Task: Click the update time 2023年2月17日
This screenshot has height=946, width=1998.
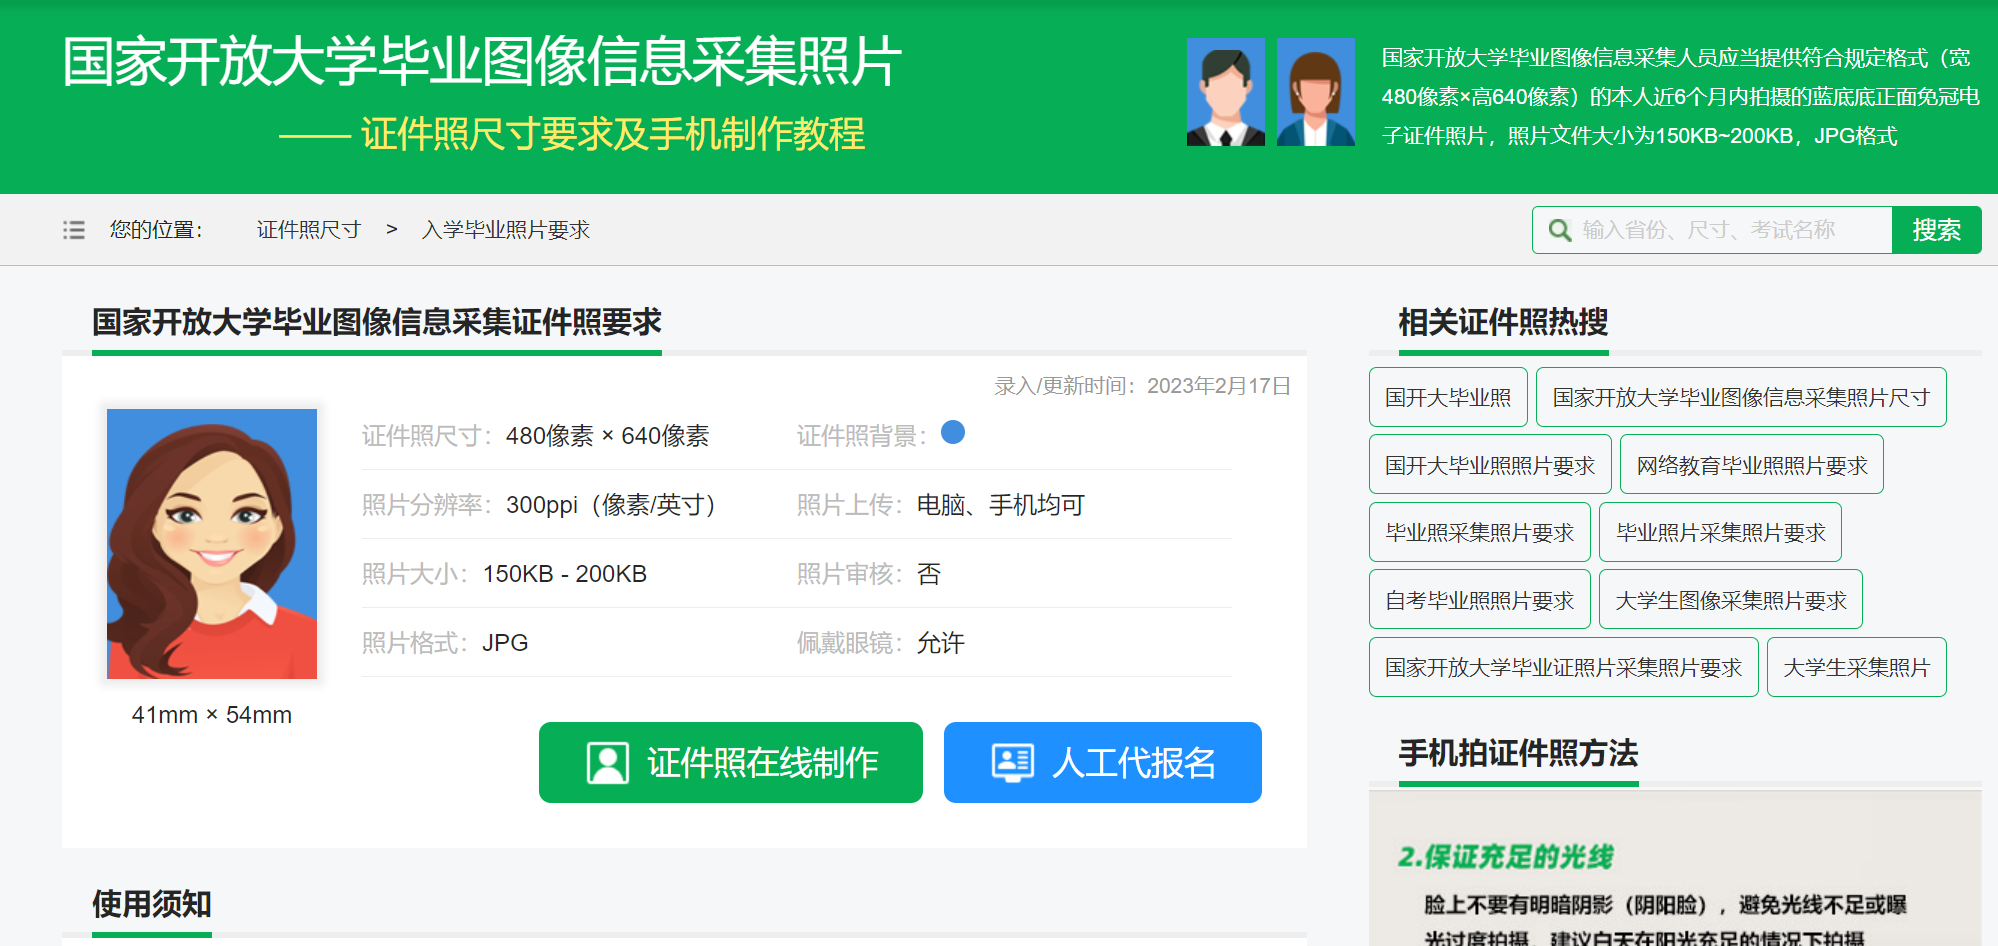Action: 1219,386
